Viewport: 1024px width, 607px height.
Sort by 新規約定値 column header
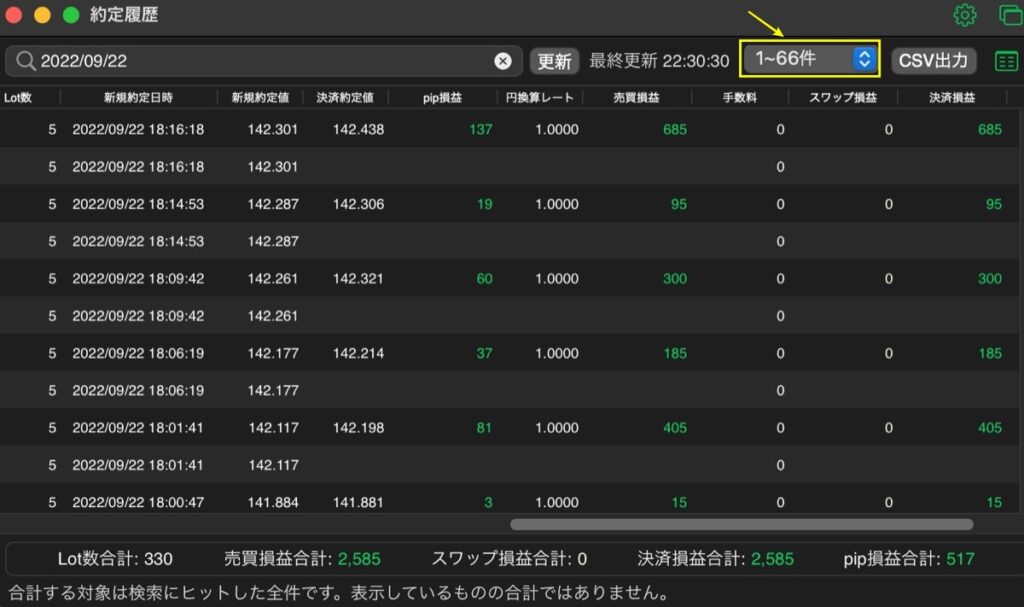(260, 97)
